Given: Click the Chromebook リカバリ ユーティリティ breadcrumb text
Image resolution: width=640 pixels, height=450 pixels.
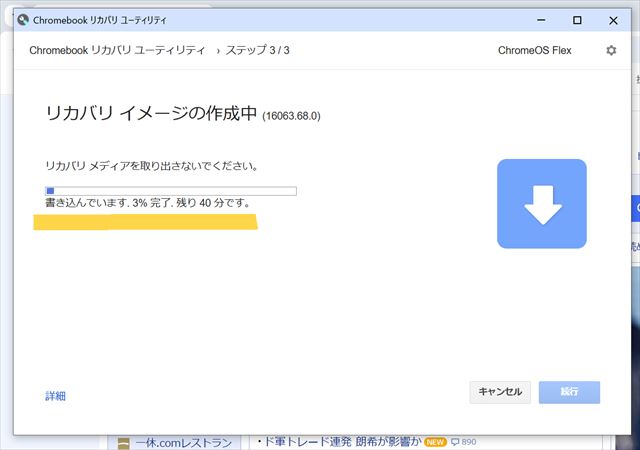Looking at the screenshot, I should click(117, 50).
